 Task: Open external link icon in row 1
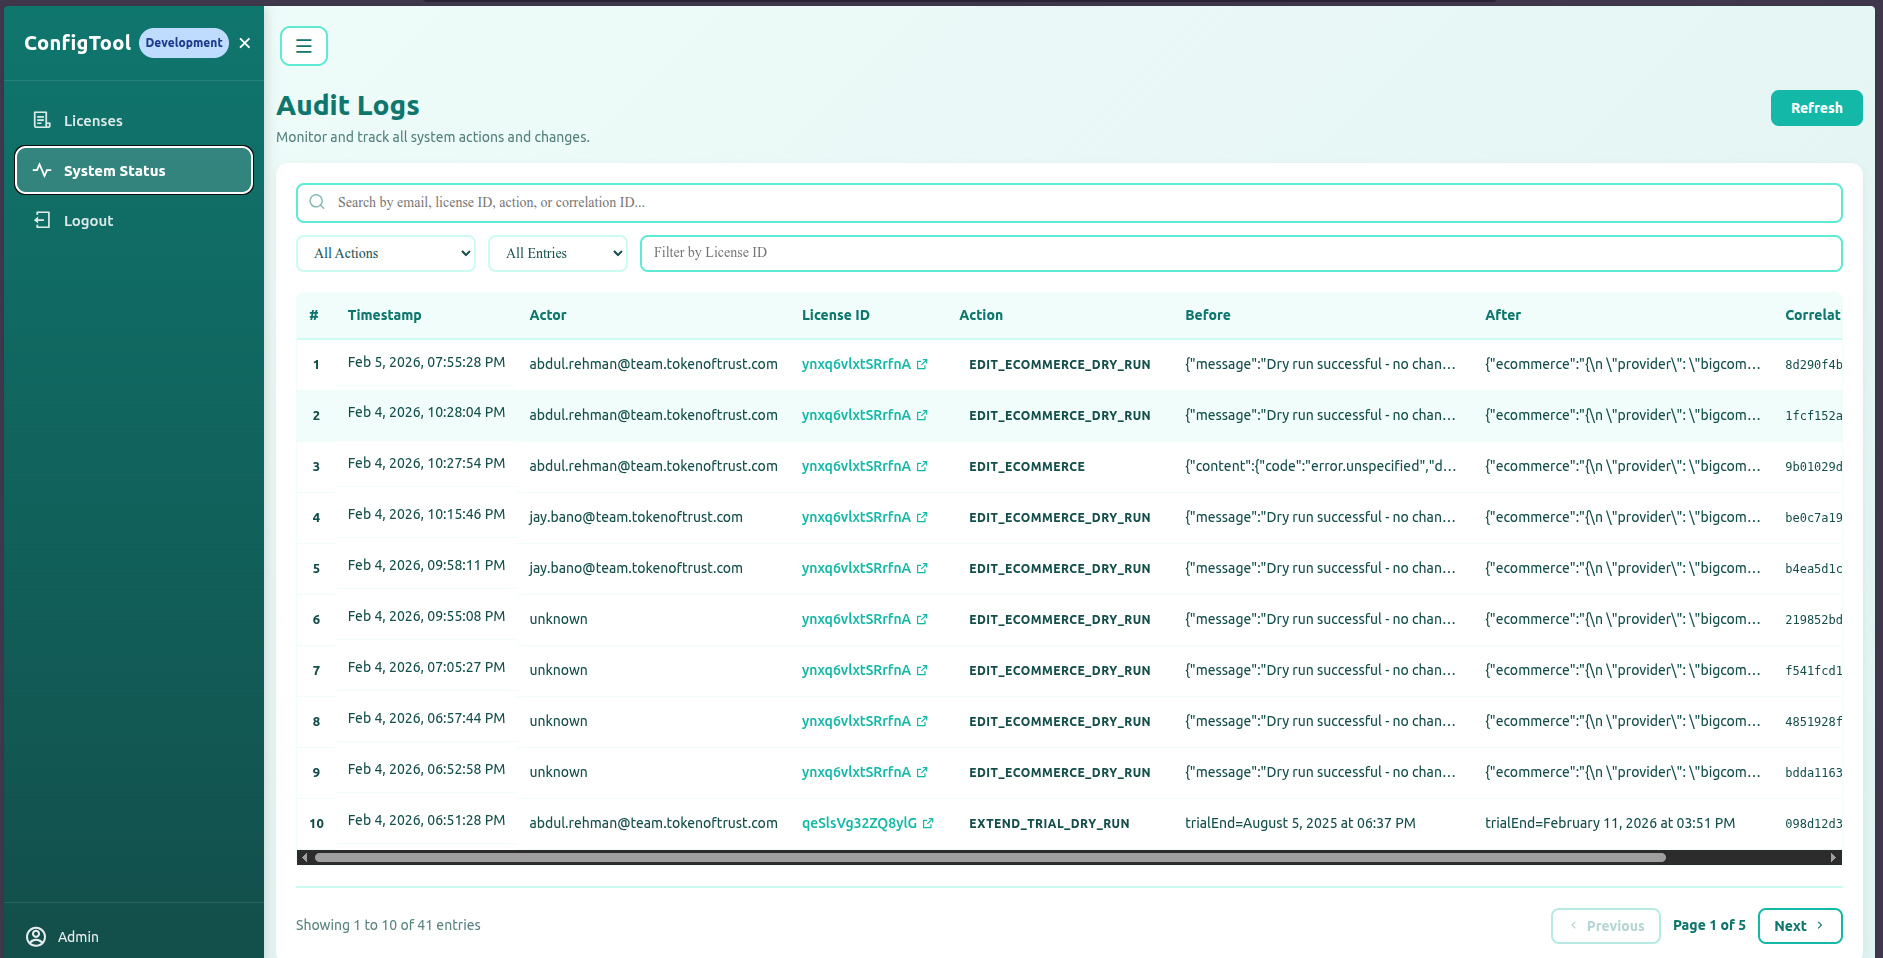(922, 365)
